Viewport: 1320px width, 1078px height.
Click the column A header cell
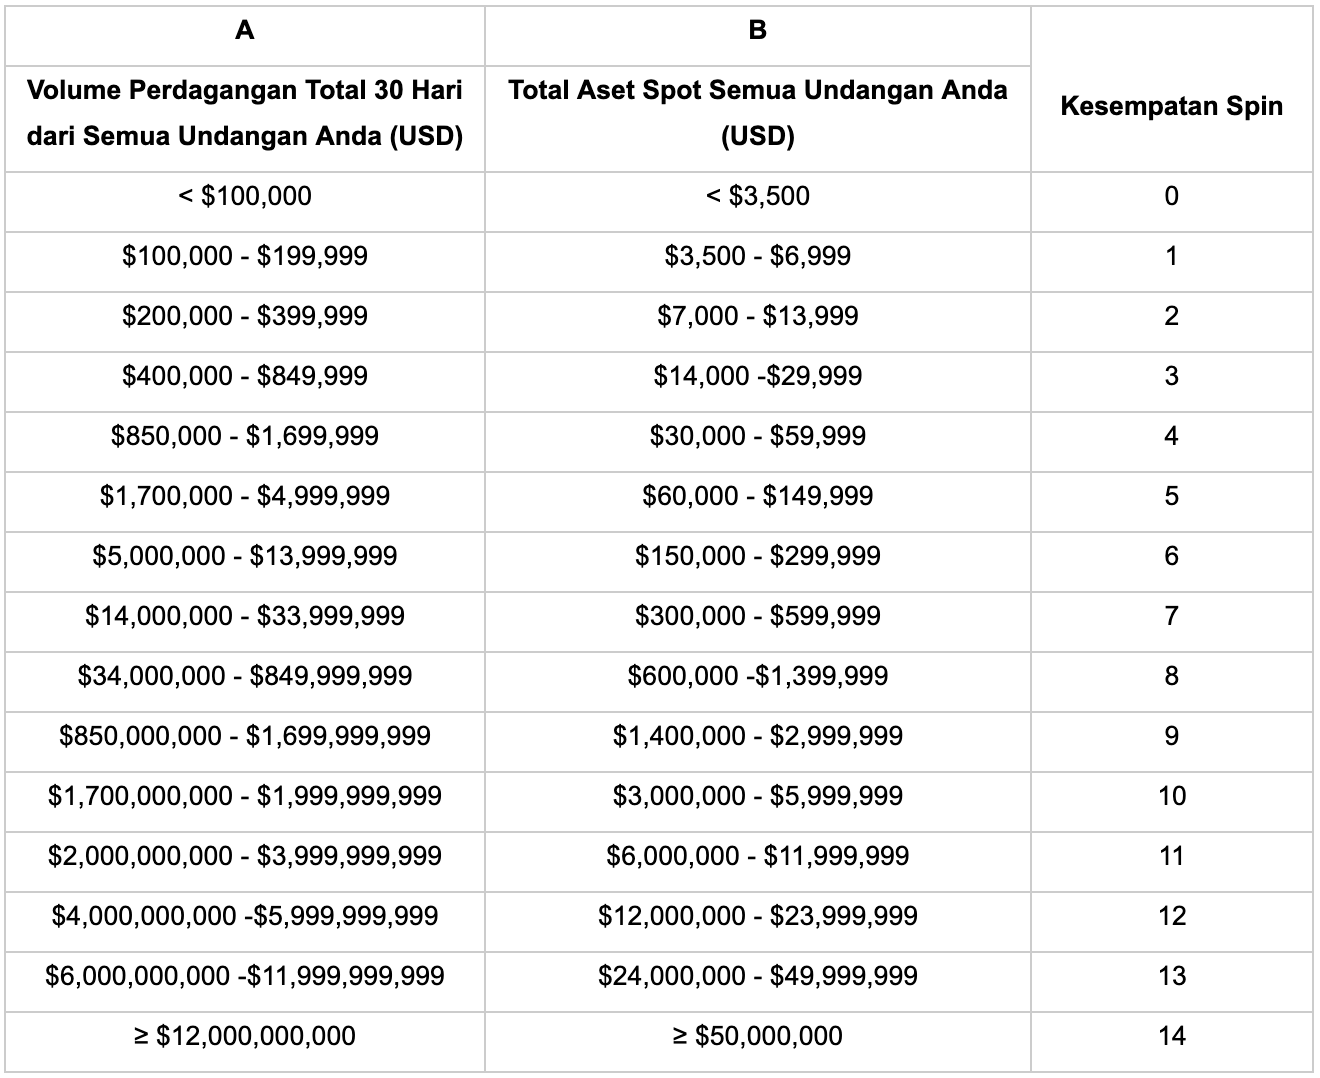(245, 31)
